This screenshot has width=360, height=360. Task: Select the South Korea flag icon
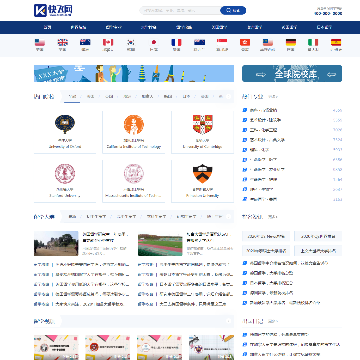tap(131, 42)
